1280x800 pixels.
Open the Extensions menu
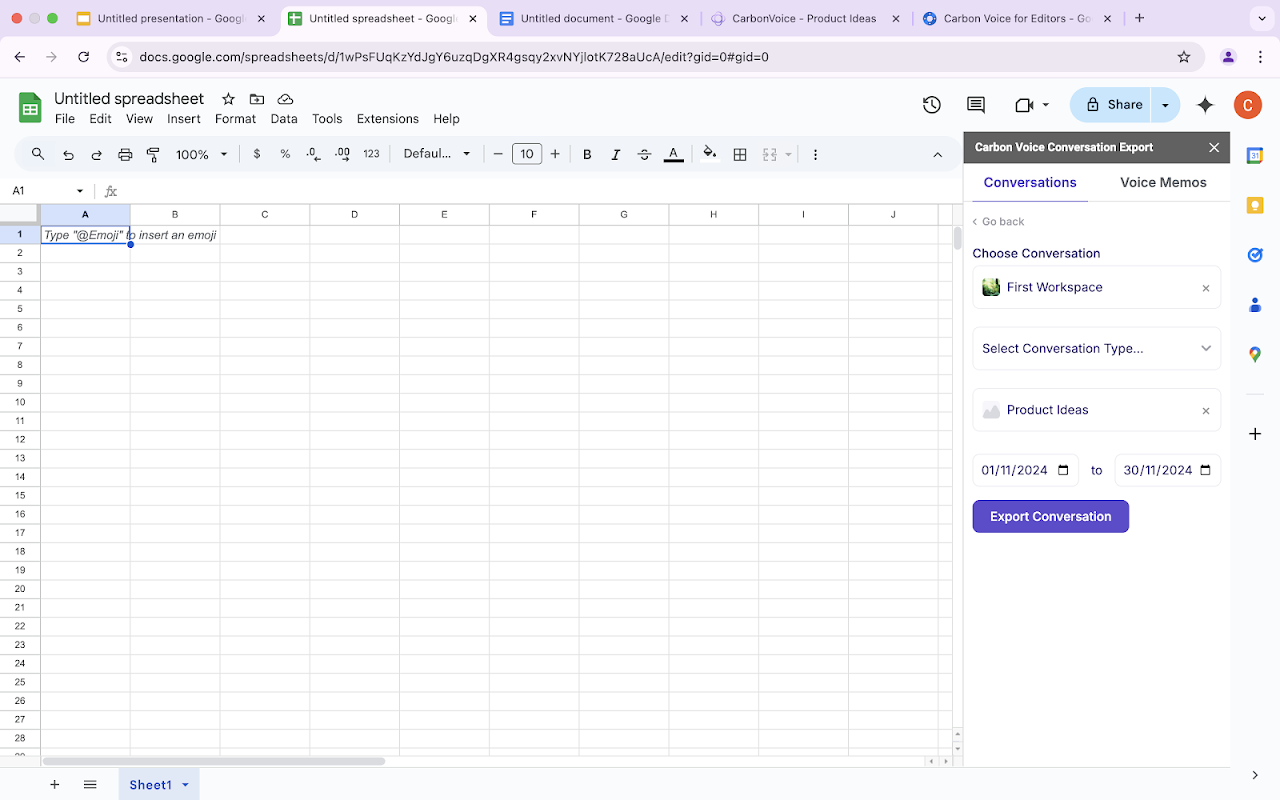pyautogui.click(x=388, y=118)
